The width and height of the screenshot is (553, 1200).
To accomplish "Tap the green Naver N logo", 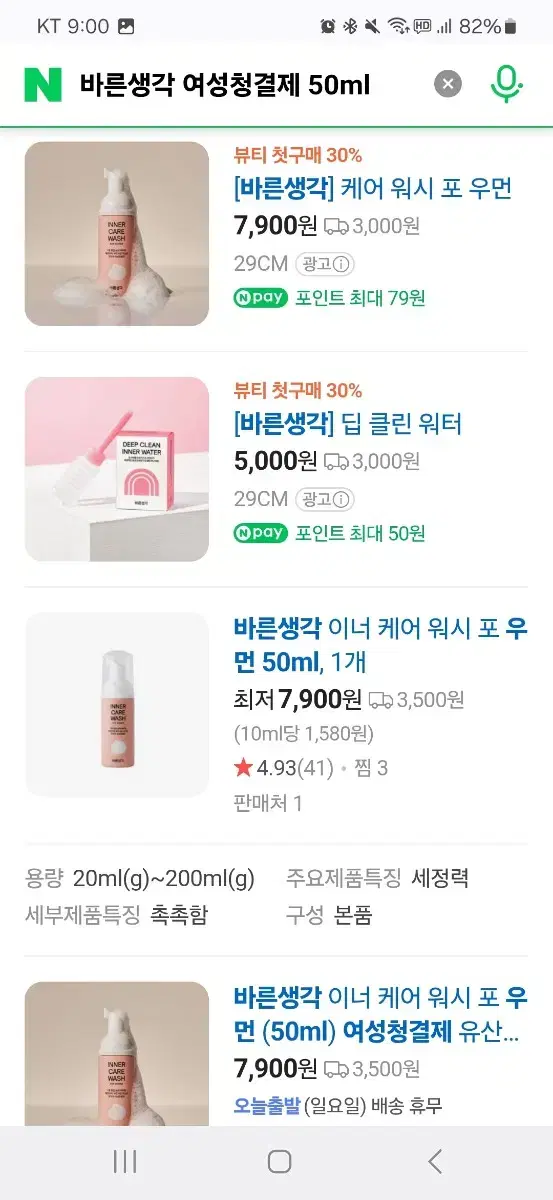I will click(43, 85).
